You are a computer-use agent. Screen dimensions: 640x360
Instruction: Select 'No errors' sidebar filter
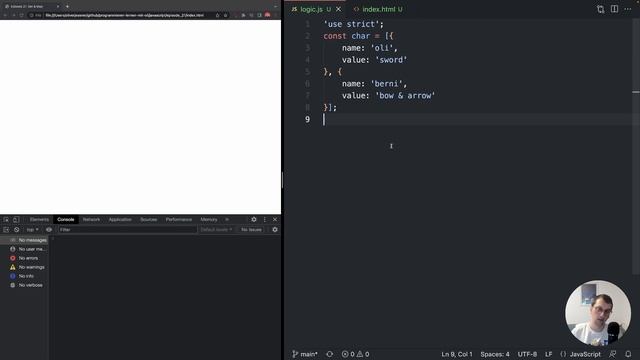[24, 258]
